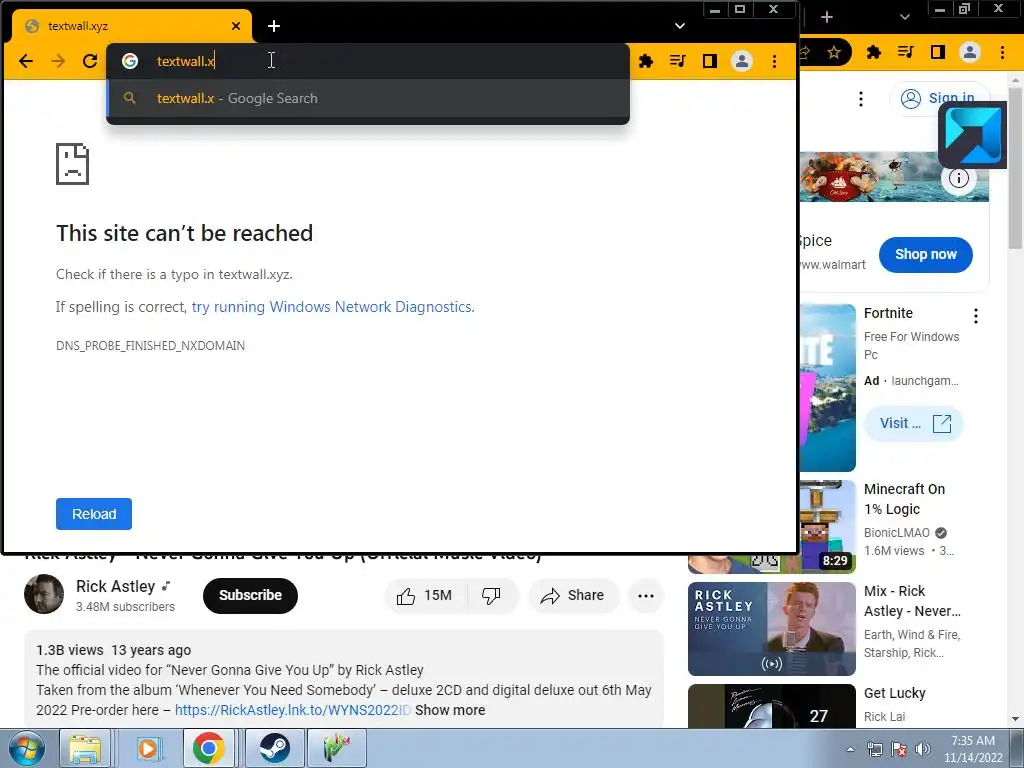This screenshot has width=1024, height=768.
Task: Show hidden system tray icons
Action: [x=850, y=749]
